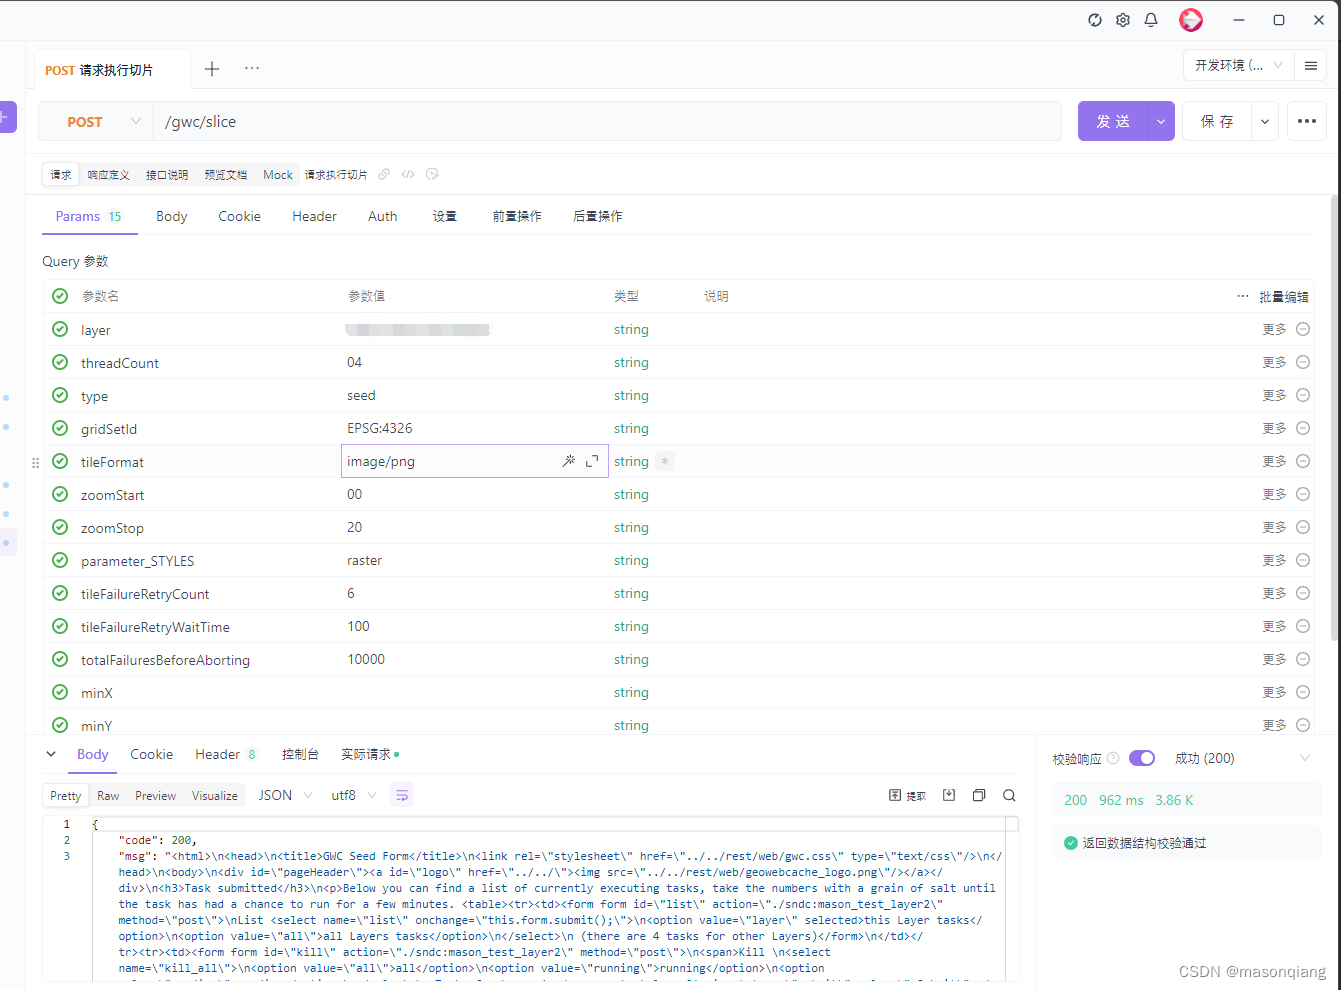This screenshot has height=990, width=1341.
Task: Copy response body using copy icon
Action: [x=979, y=794]
